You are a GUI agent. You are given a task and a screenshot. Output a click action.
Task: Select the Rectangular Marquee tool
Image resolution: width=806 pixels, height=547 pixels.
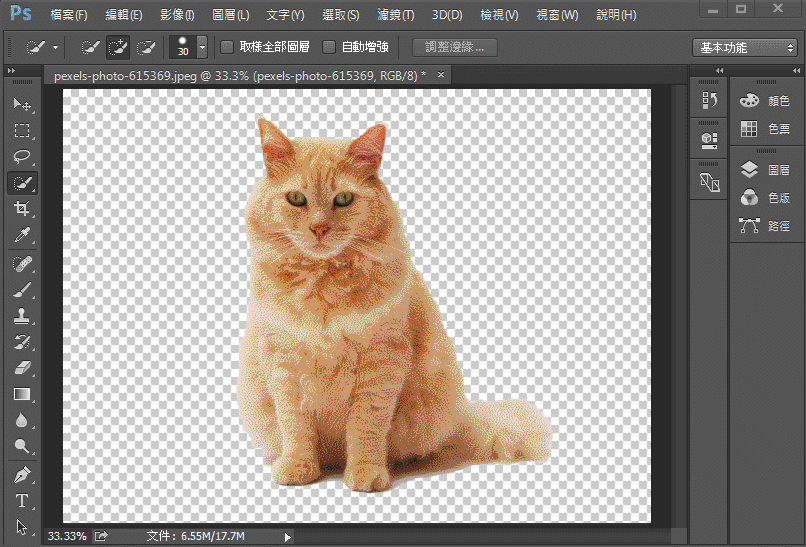pos(22,130)
